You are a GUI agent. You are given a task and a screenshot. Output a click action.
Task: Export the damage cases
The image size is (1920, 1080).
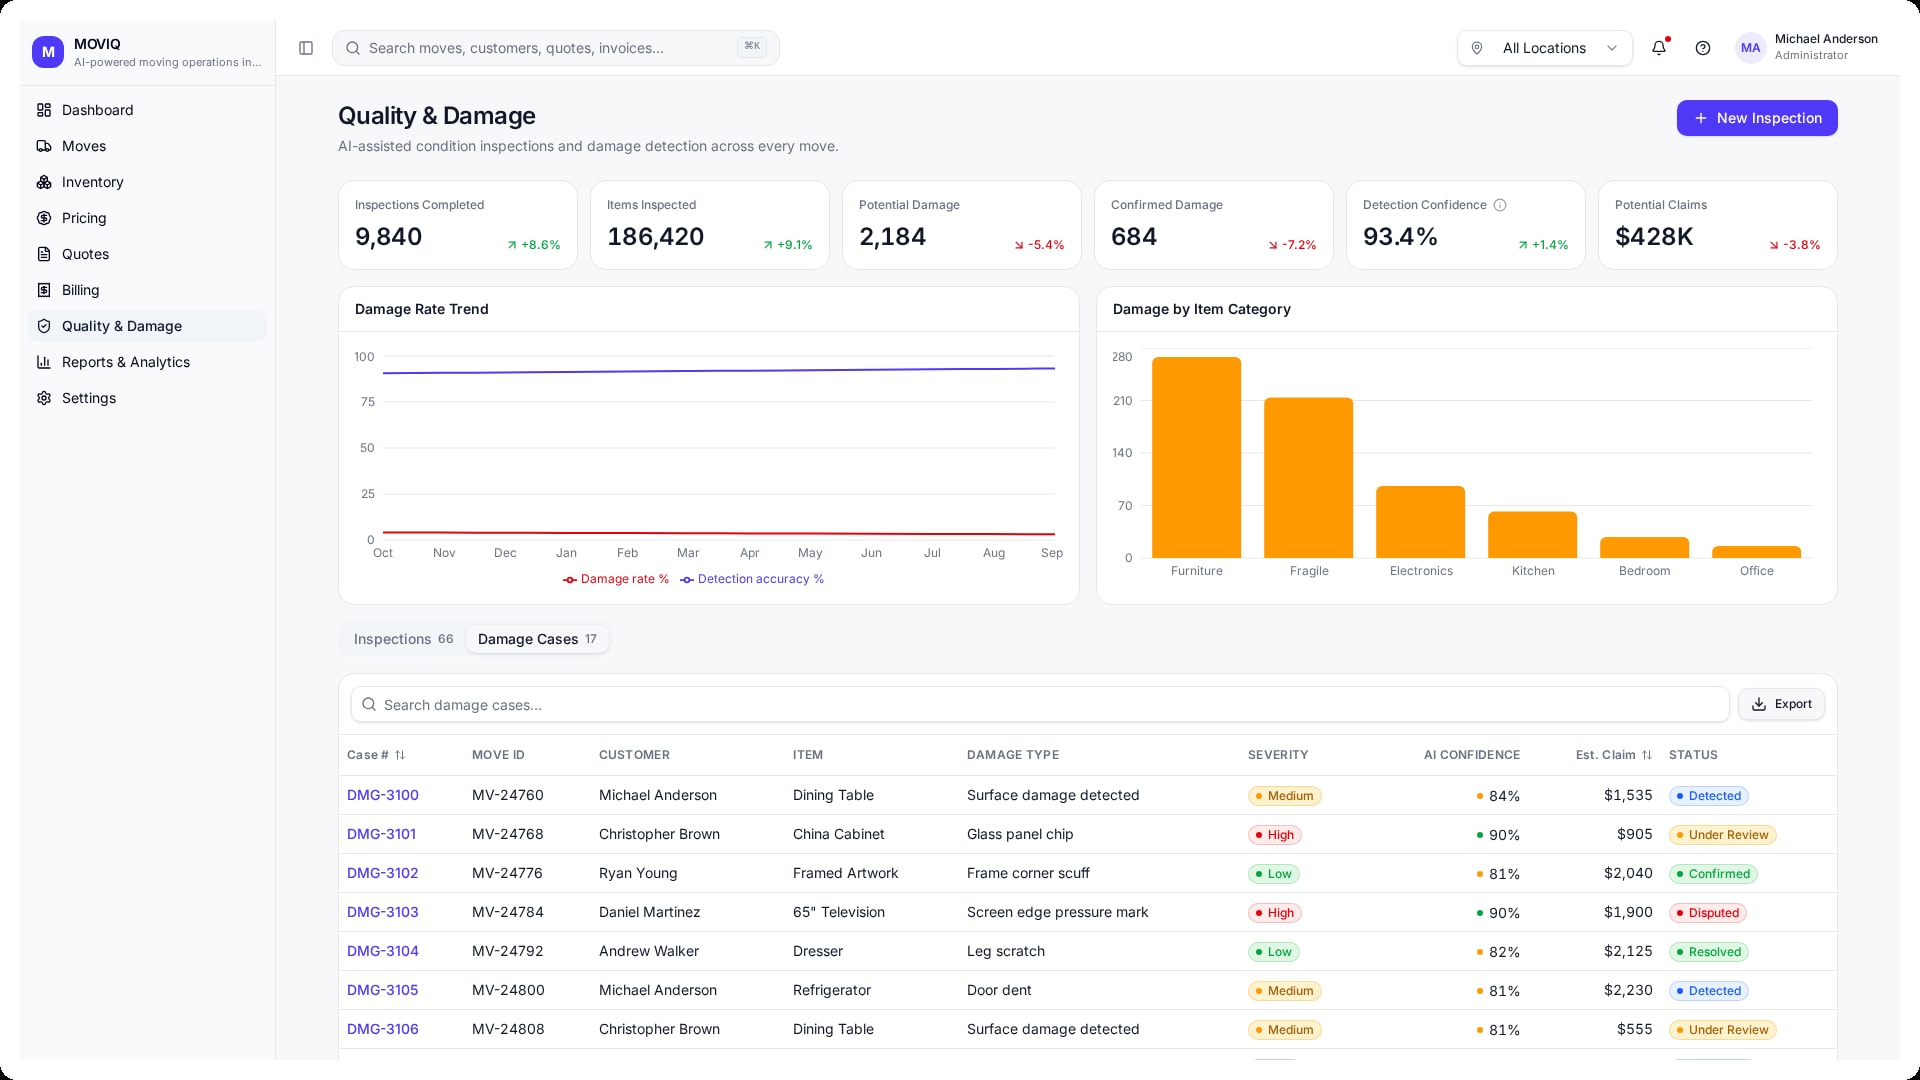click(1781, 704)
